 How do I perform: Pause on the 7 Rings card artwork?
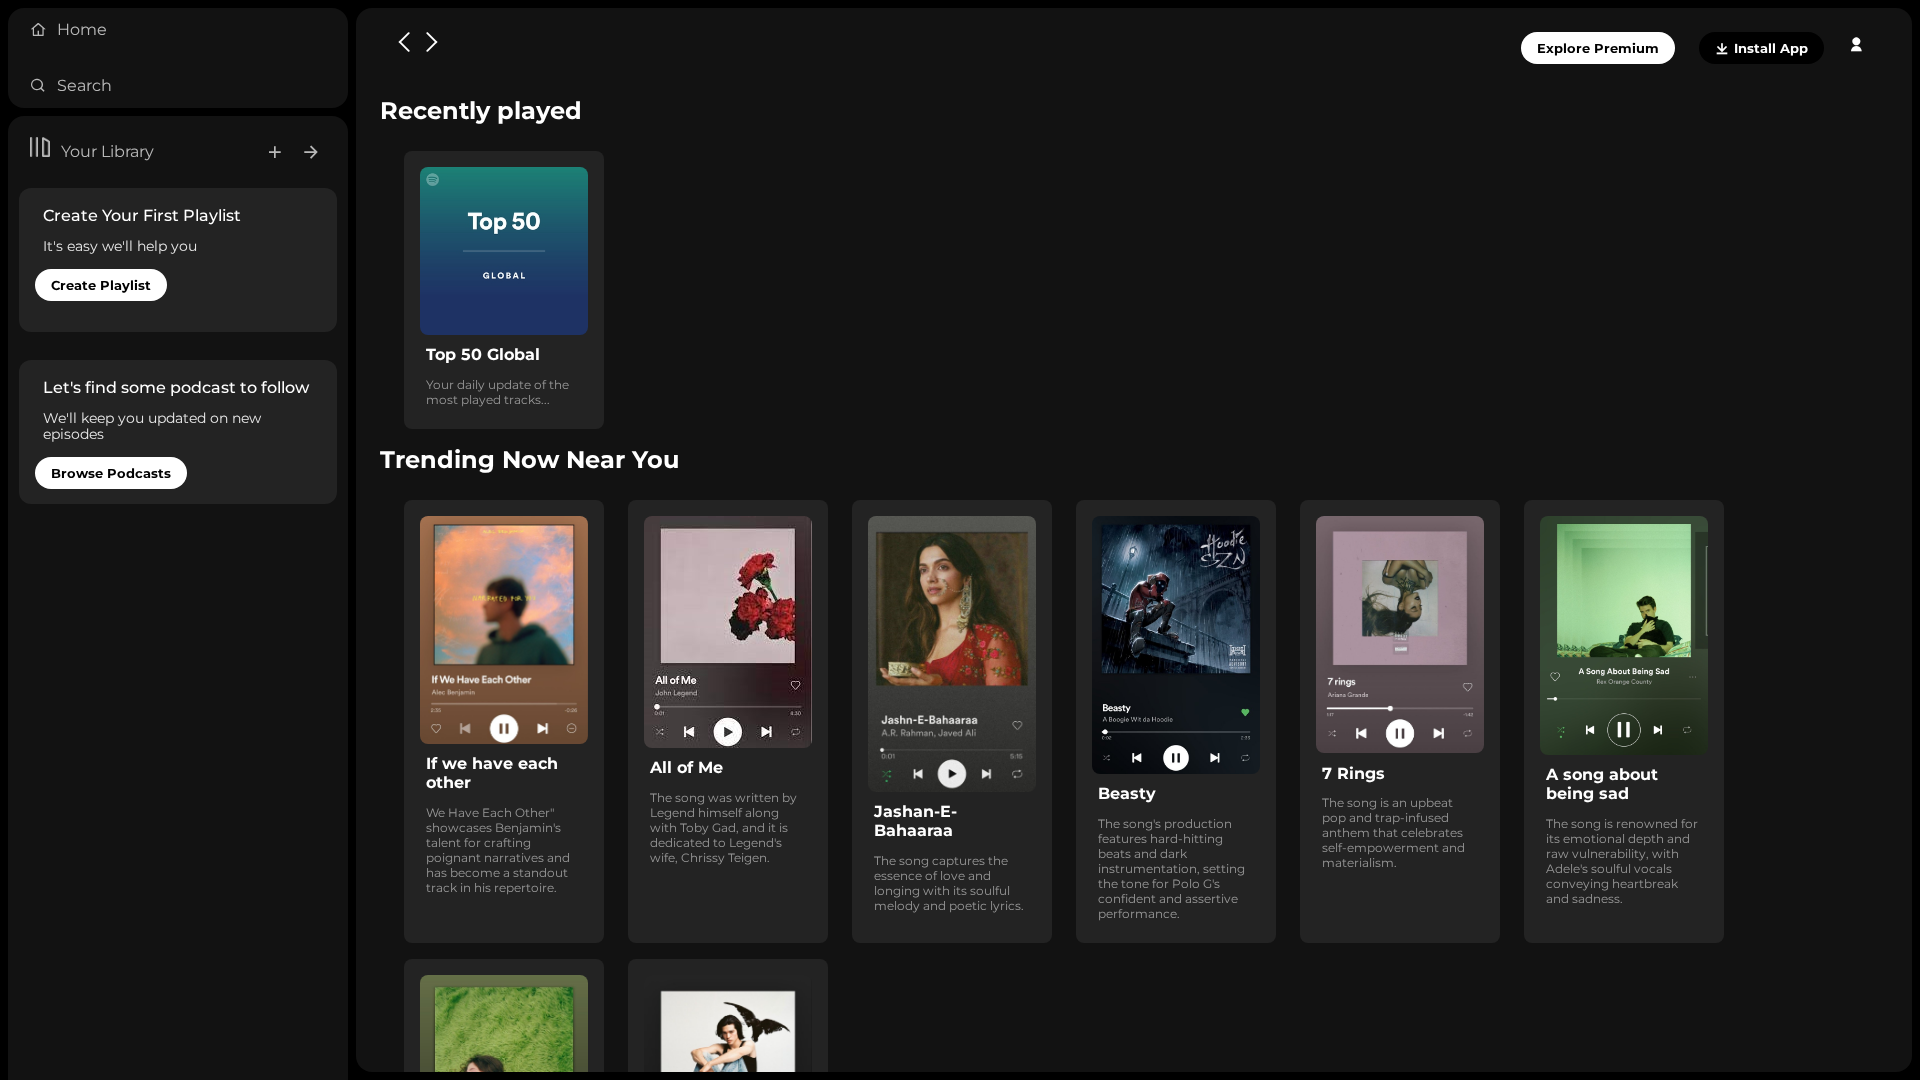click(1400, 733)
